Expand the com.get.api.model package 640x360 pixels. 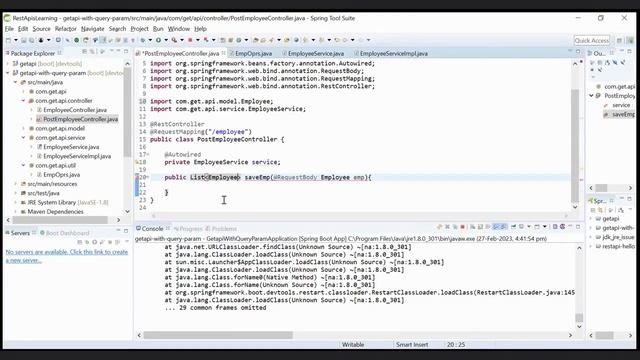(23, 129)
